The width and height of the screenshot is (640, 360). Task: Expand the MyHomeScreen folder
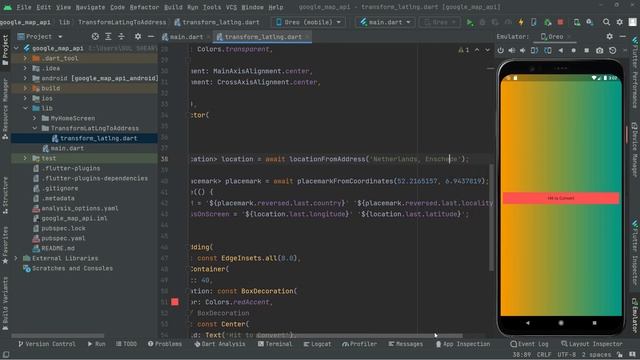point(35,118)
